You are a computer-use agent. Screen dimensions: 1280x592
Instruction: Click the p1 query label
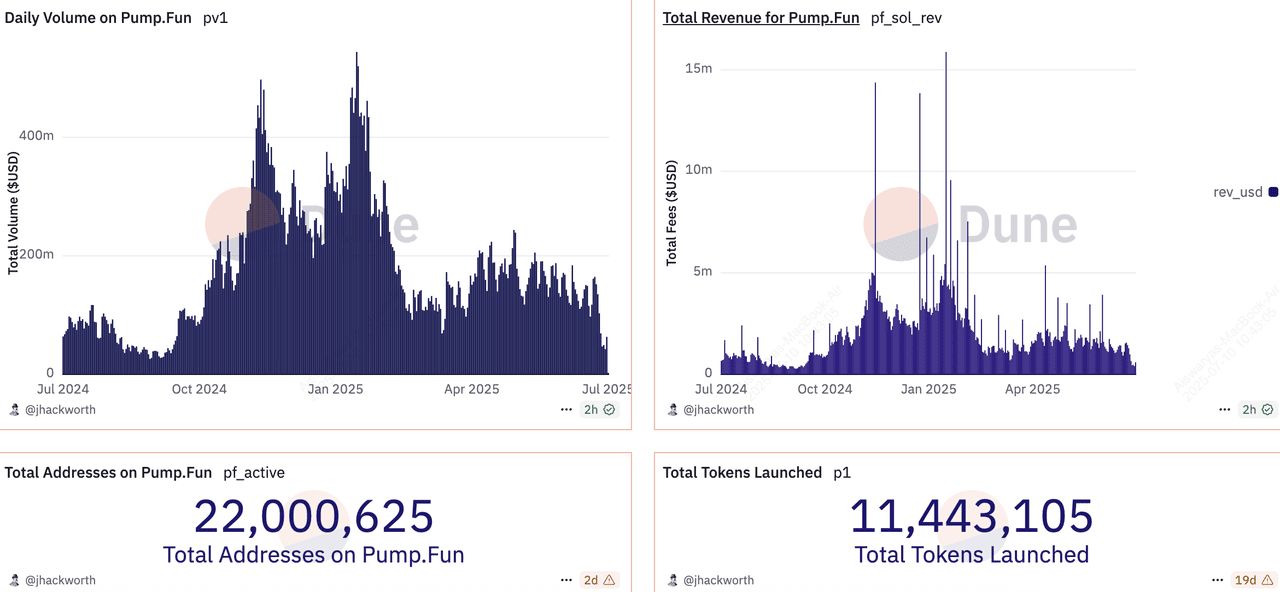point(841,472)
